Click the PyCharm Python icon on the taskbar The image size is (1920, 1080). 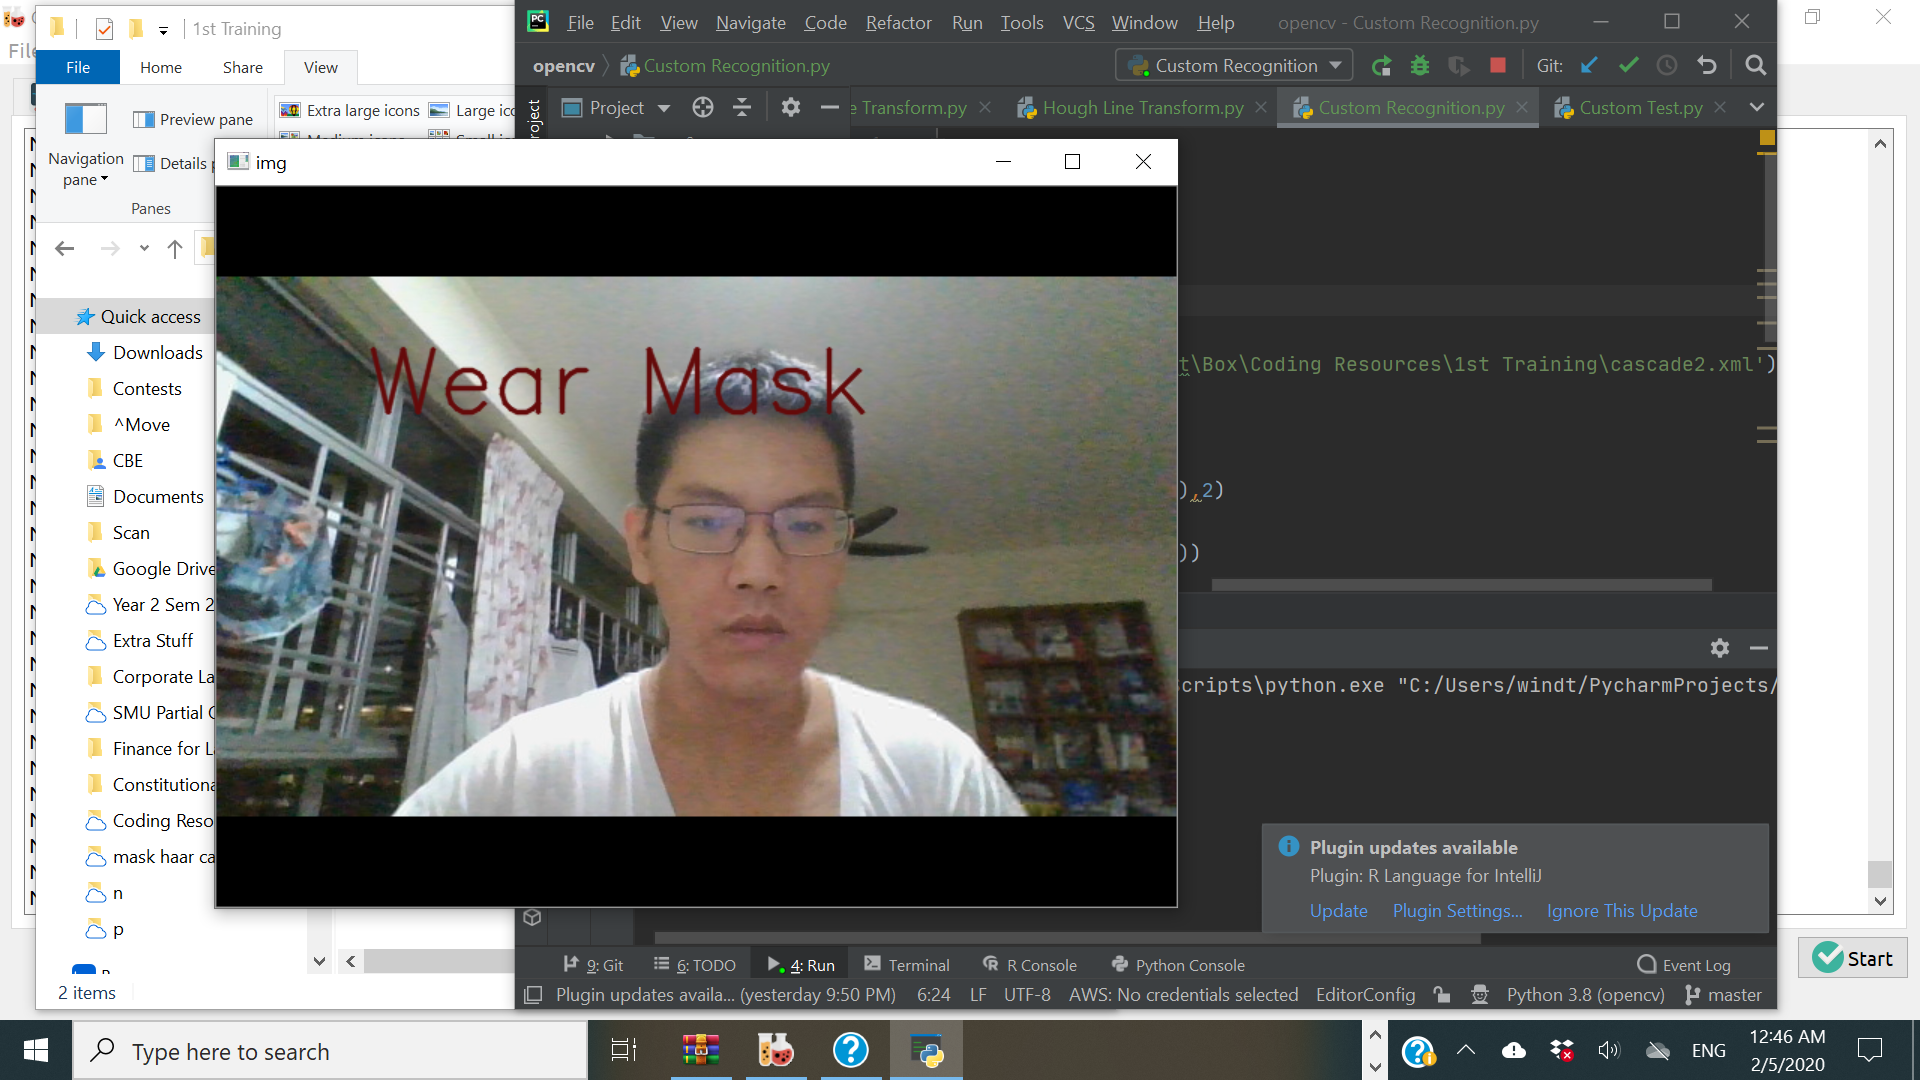coord(927,1050)
